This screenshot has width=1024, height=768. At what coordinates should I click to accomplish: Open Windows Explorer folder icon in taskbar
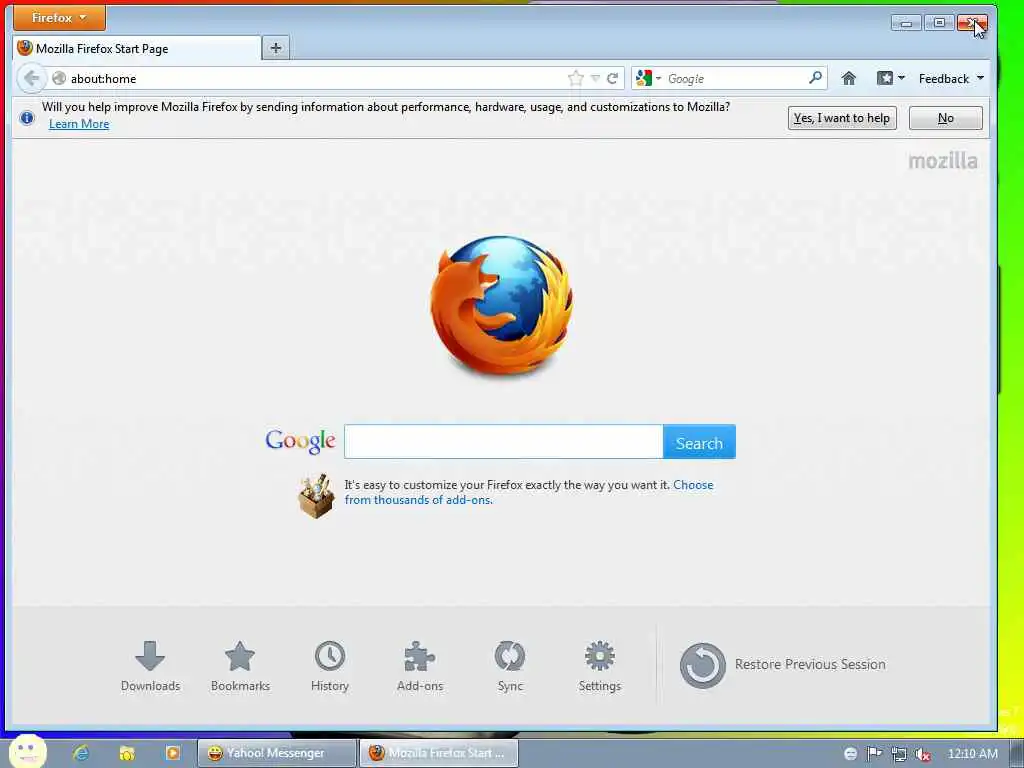click(127, 753)
